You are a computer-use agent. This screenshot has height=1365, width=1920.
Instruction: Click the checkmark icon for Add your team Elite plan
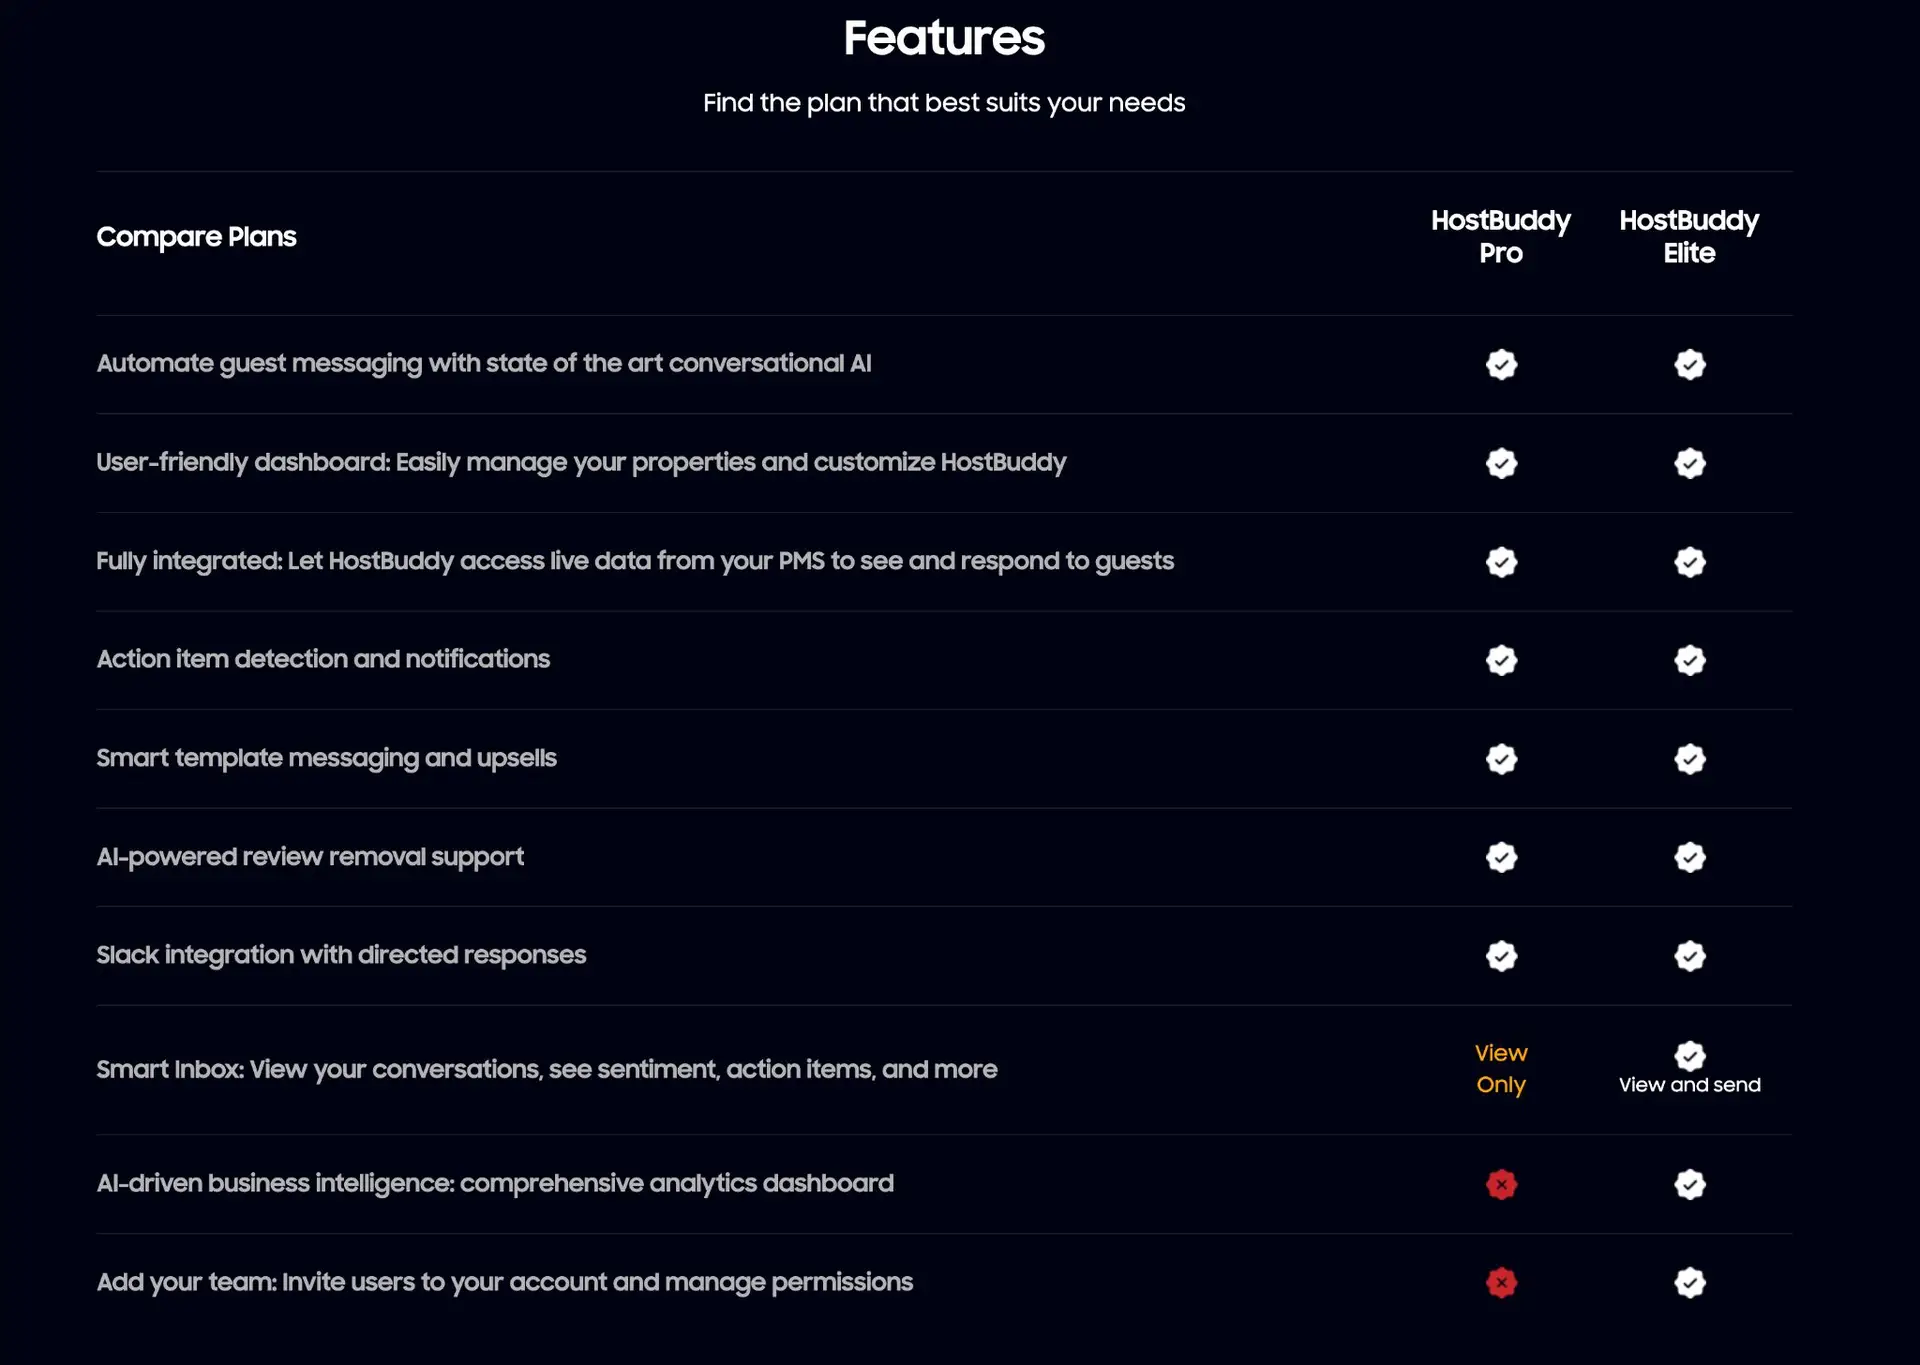pyautogui.click(x=1688, y=1282)
